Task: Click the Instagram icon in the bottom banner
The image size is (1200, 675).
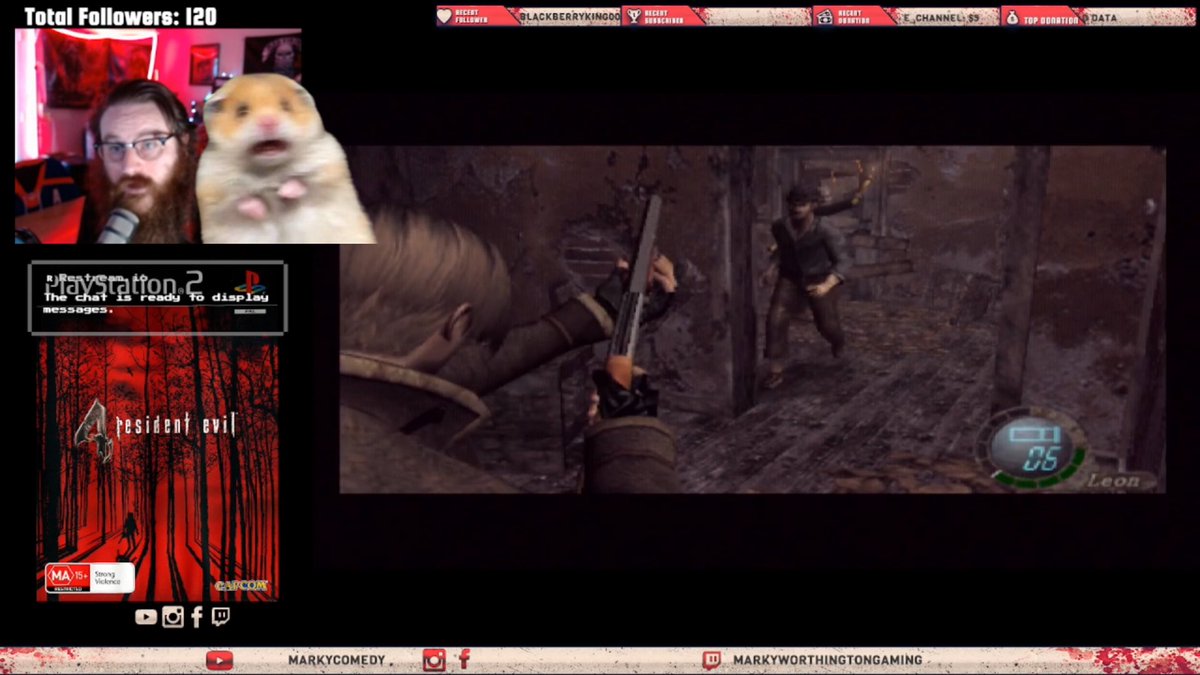Action: point(434,660)
